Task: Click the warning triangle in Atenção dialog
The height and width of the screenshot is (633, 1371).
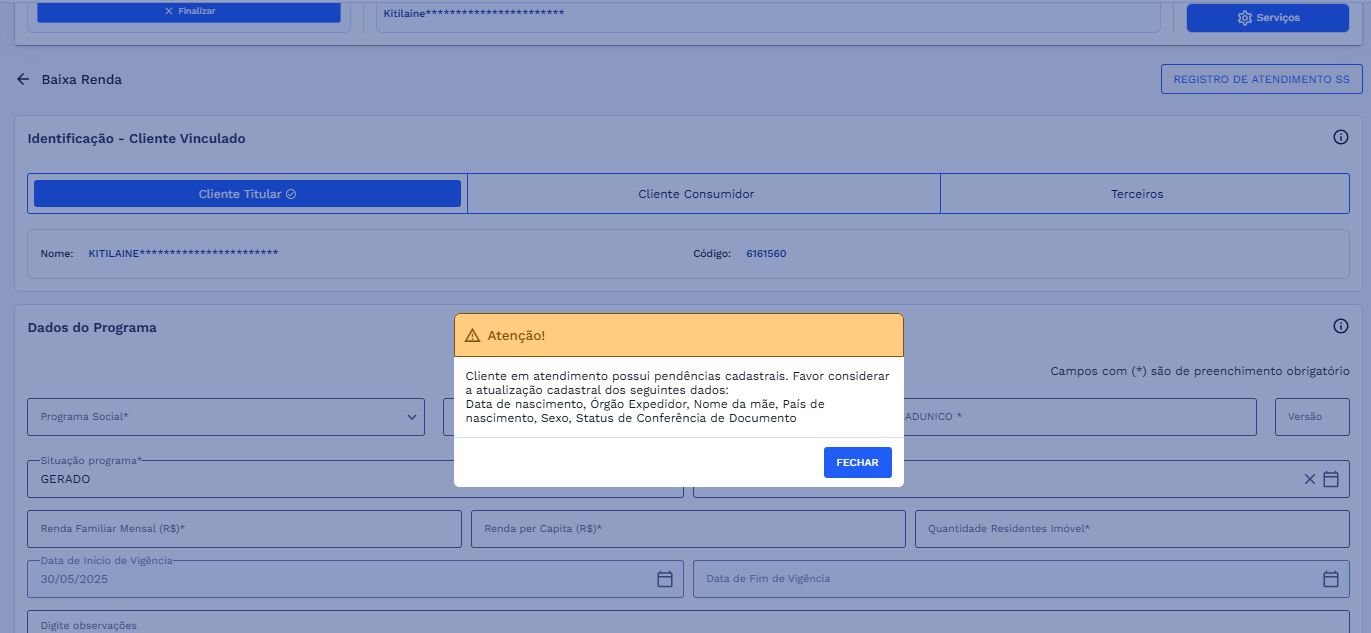Action: (x=473, y=336)
